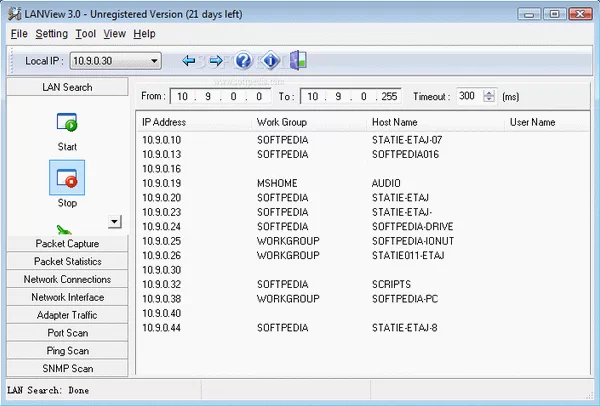Image resolution: width=600 pixels, height=406 pixels.
Task: Open the Help menu
Action: coord(144,34)
